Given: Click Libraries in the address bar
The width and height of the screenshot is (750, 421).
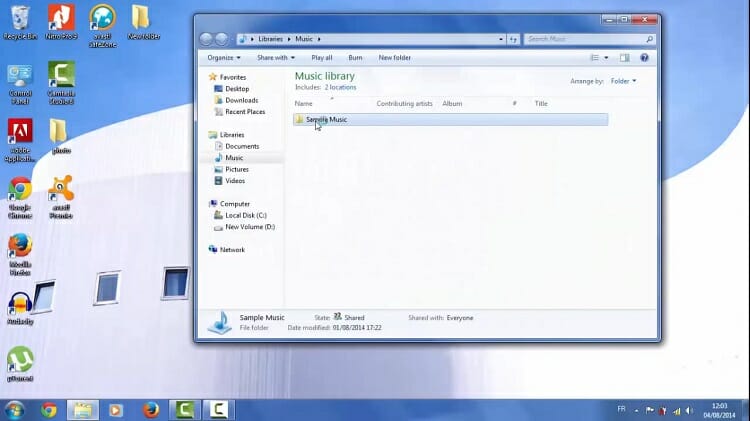Looking at the screenshot, I should pyautogui.click(x=270, y=39).
